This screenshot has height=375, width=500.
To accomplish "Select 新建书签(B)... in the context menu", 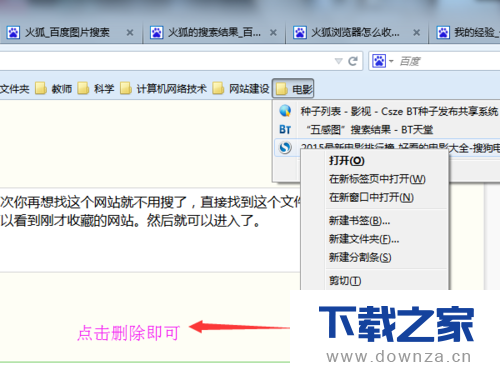I will [374, 220].
